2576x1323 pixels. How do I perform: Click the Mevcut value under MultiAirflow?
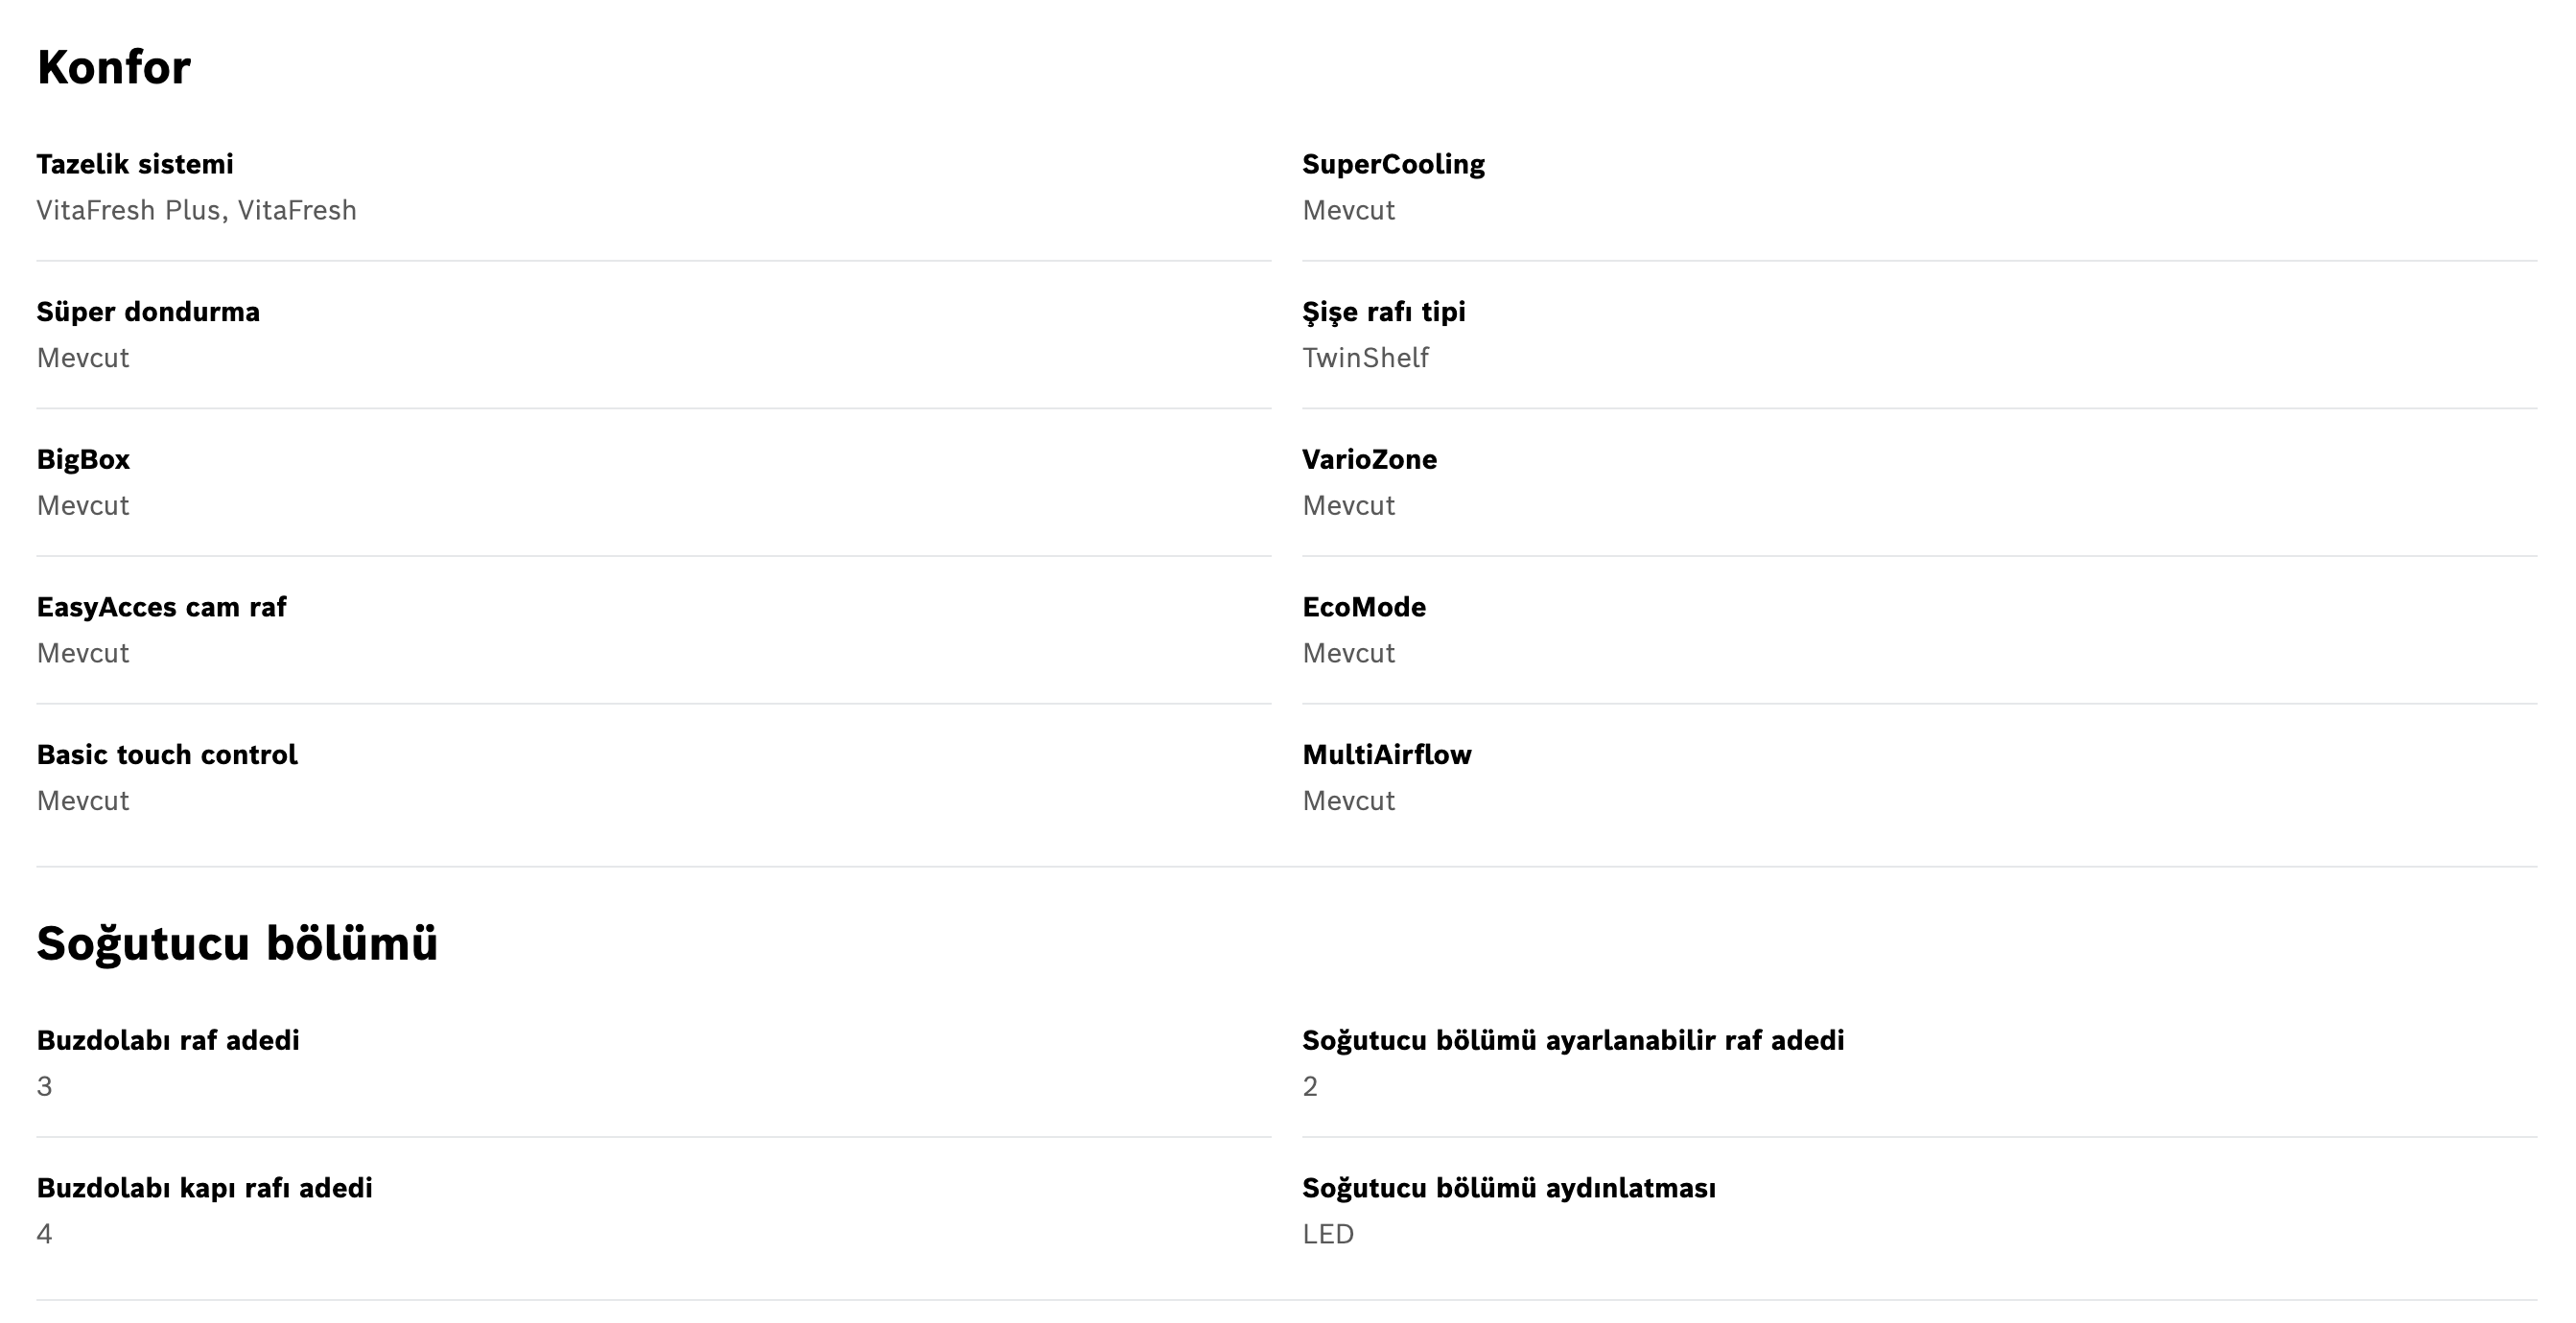click(x=1348, y=801)
